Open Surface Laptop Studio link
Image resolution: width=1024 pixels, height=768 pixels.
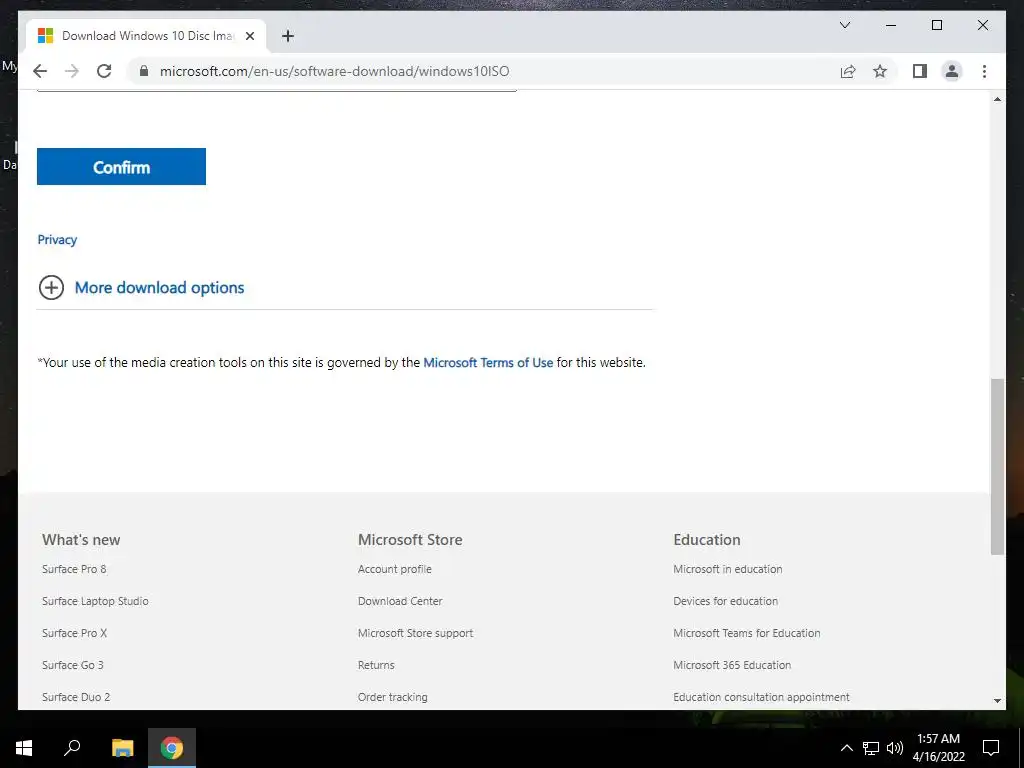pos(95,601)
